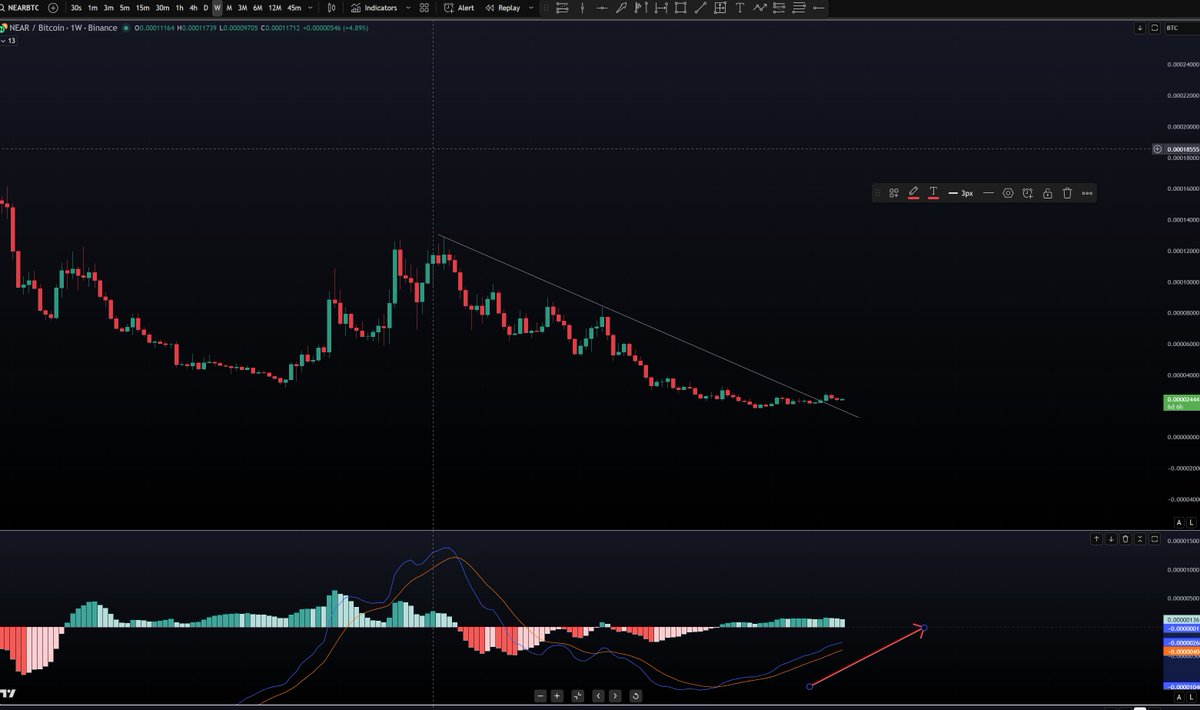Open the NEARBTC symbol search
1200x710 pixels.
pos(22,7)
